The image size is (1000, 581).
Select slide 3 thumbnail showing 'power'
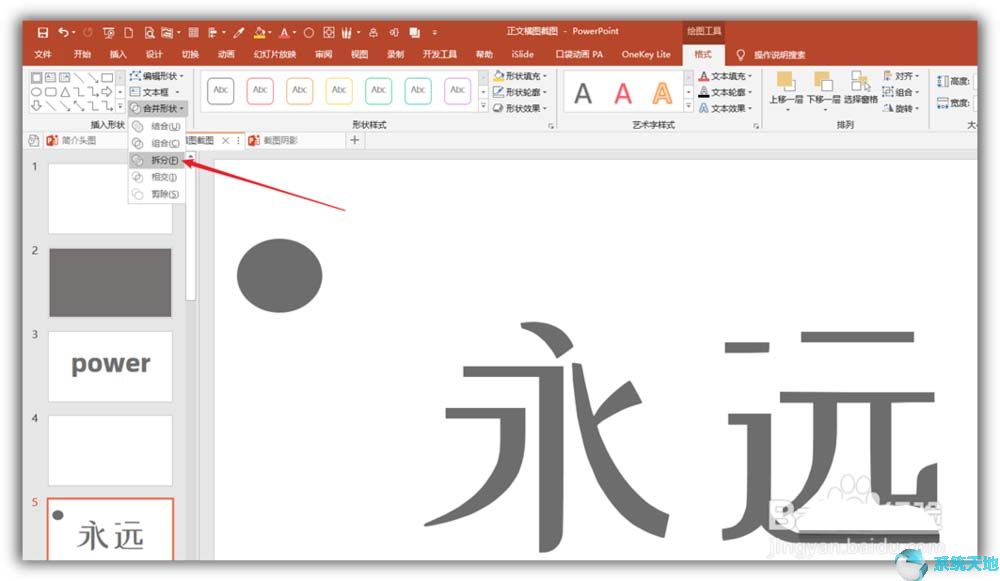[110, 366]
